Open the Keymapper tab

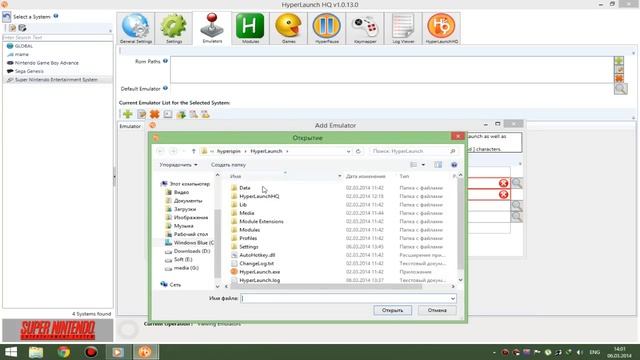pos(364,28)
